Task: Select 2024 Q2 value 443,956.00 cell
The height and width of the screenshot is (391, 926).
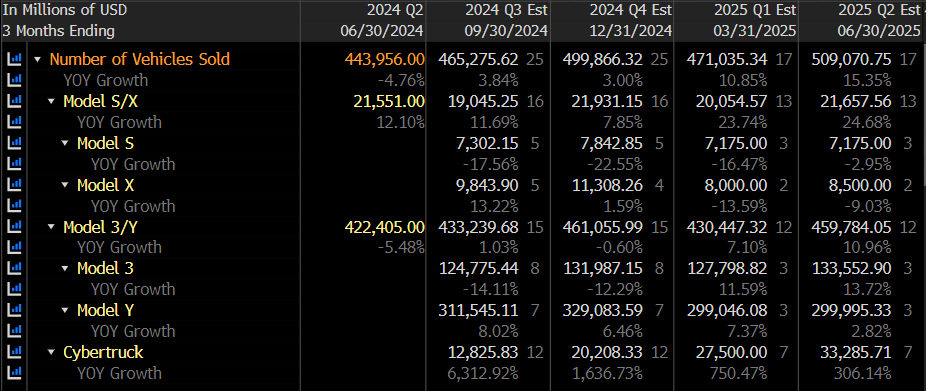Action: tap(384, 59)
